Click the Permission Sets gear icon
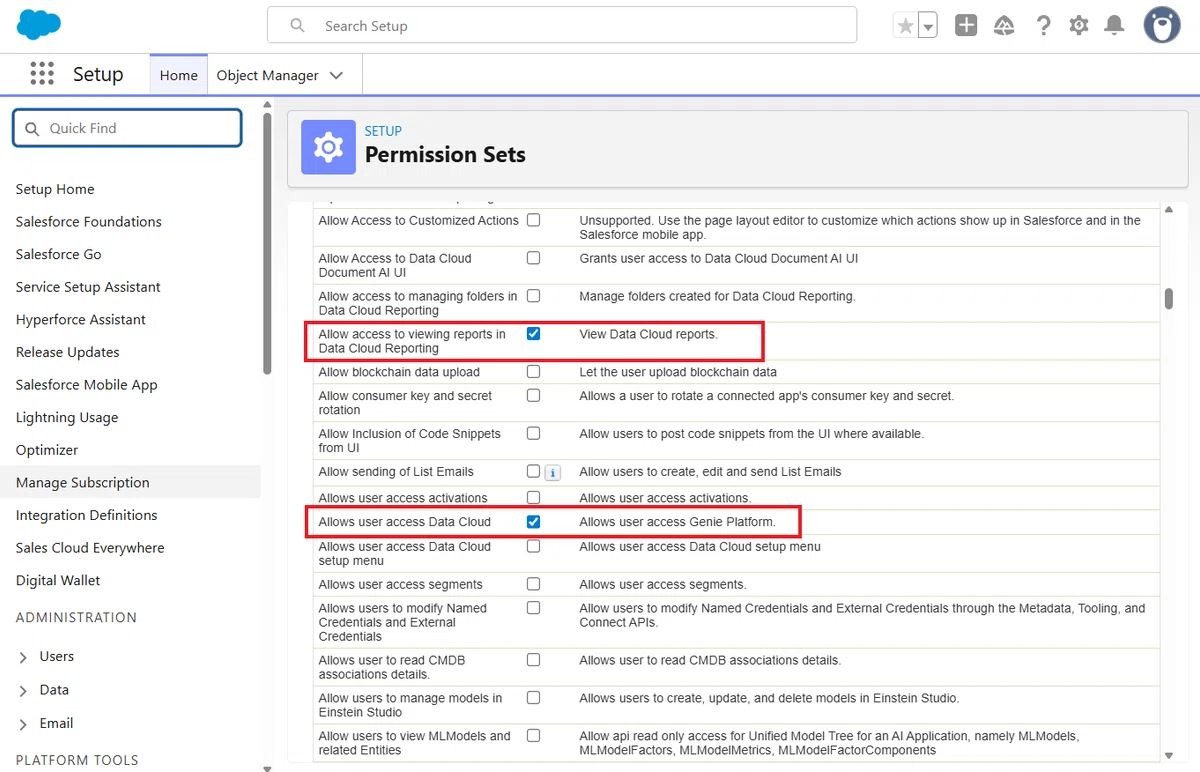1200x772 pixels. (x=328, y=147)
